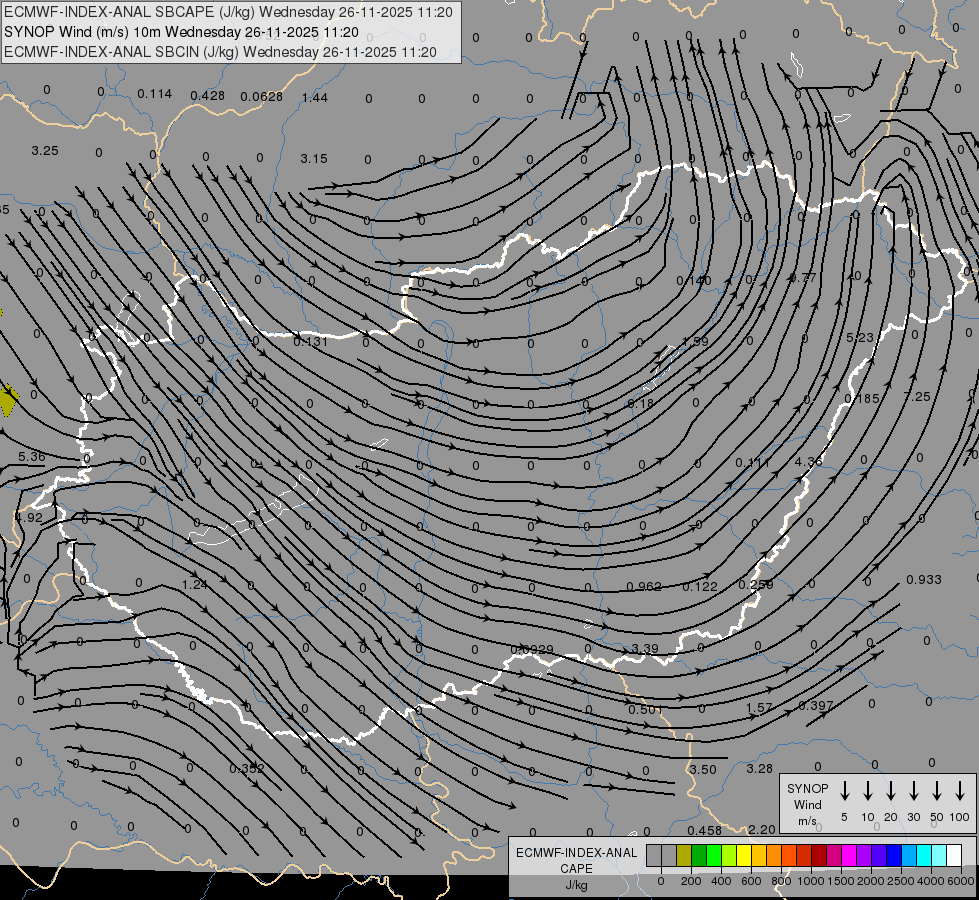The height and width of the screenshot is (900, 979).
Task: Pick the olive swatch in CAPE legend
Action: (x=684, y=856)
